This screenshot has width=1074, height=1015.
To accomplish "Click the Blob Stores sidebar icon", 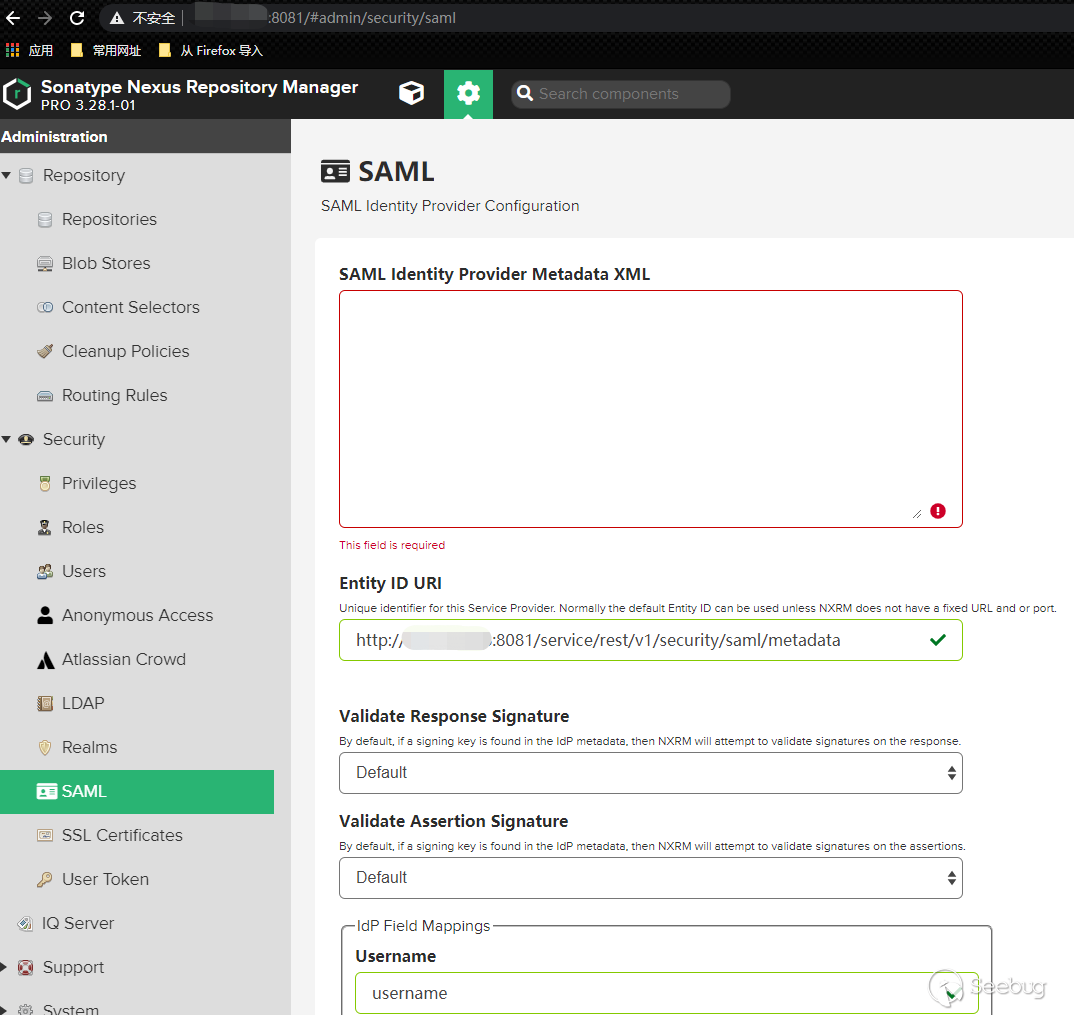I will click(45, 264).
